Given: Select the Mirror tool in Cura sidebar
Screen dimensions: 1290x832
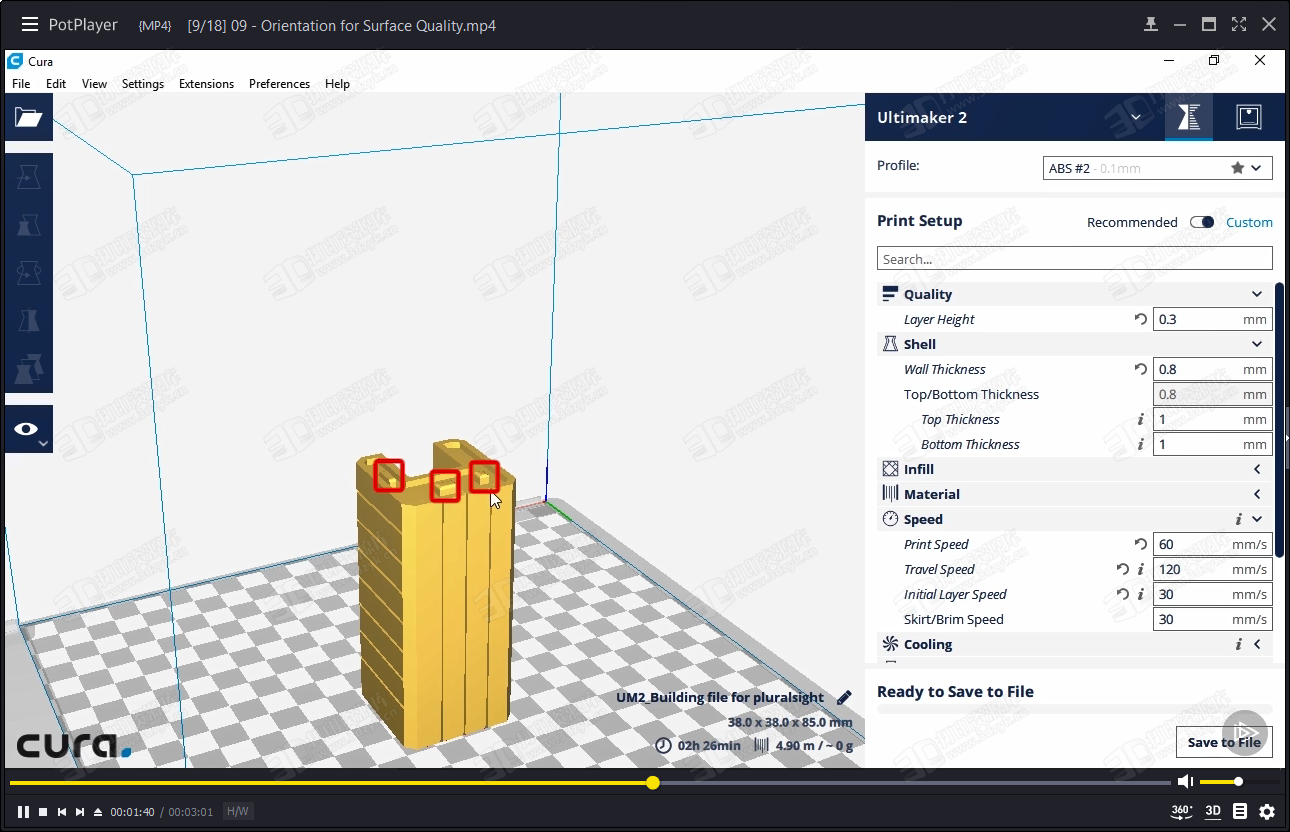Looking at the screenshot, I should (28, 321).
